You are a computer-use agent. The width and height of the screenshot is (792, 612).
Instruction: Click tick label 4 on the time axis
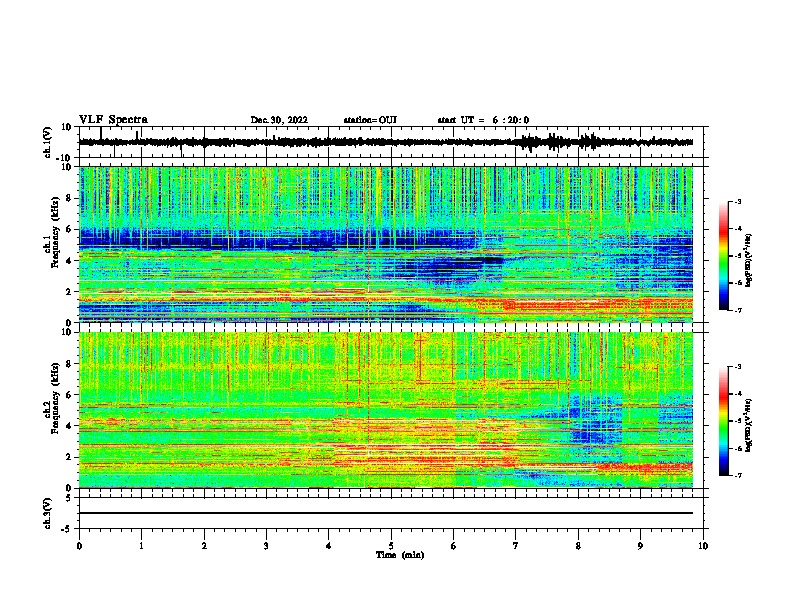point(329,546)
